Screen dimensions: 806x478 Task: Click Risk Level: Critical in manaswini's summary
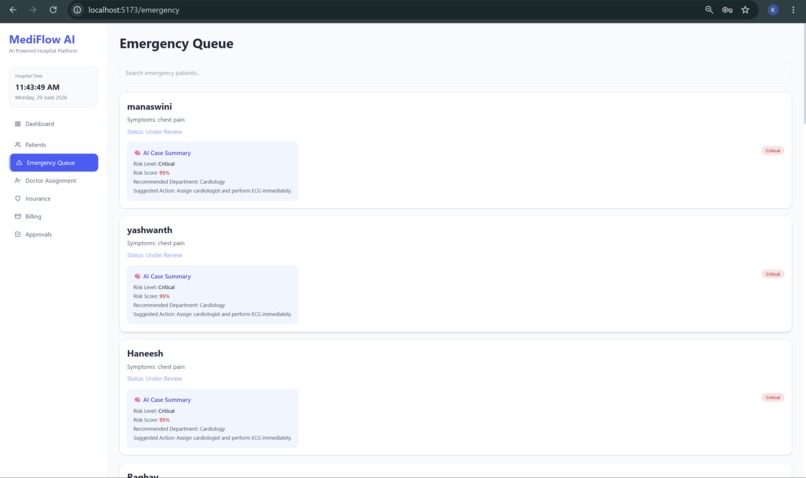[x=154, y=164]
